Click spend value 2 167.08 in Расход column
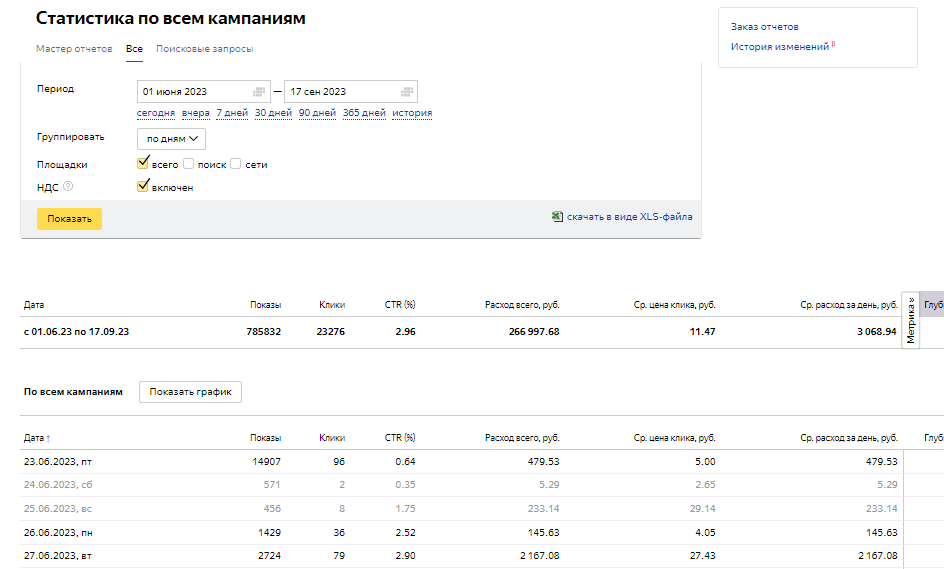The width and height of the screenshot is (944, 569). (539, 556)
